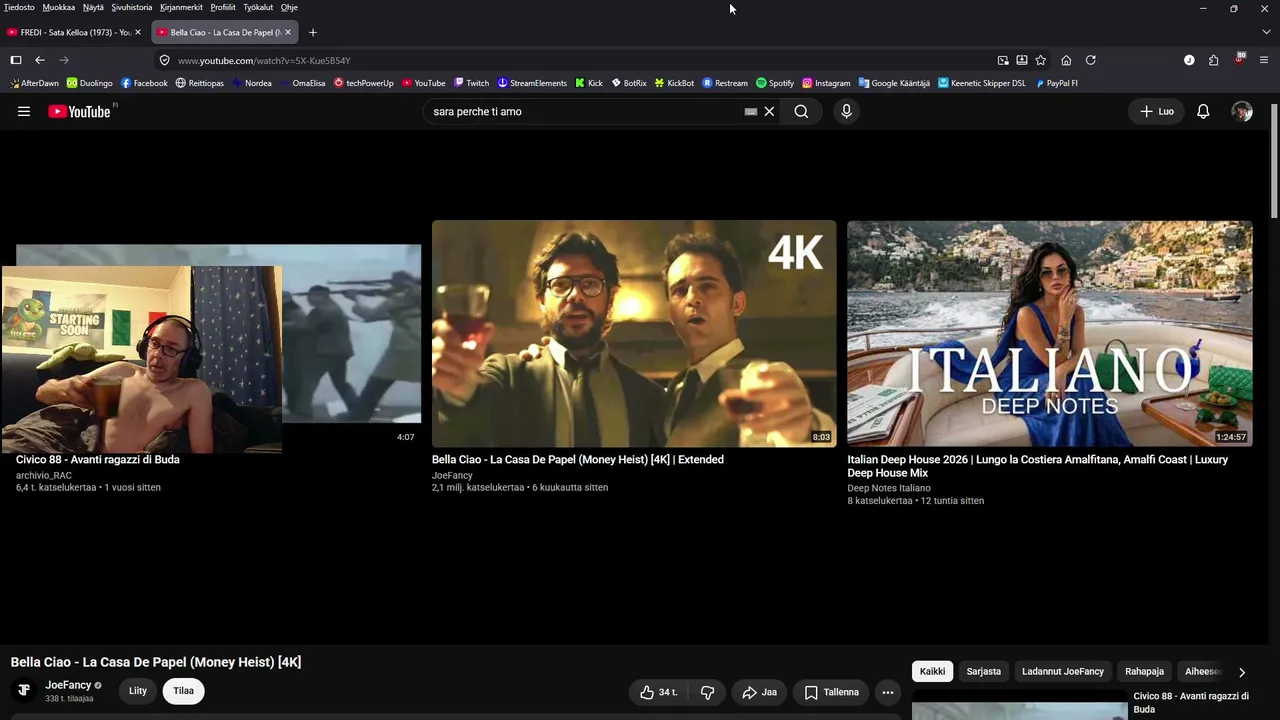Show more filter chips with right arrow
The image size is (1280, 720).
(1242, 672)
